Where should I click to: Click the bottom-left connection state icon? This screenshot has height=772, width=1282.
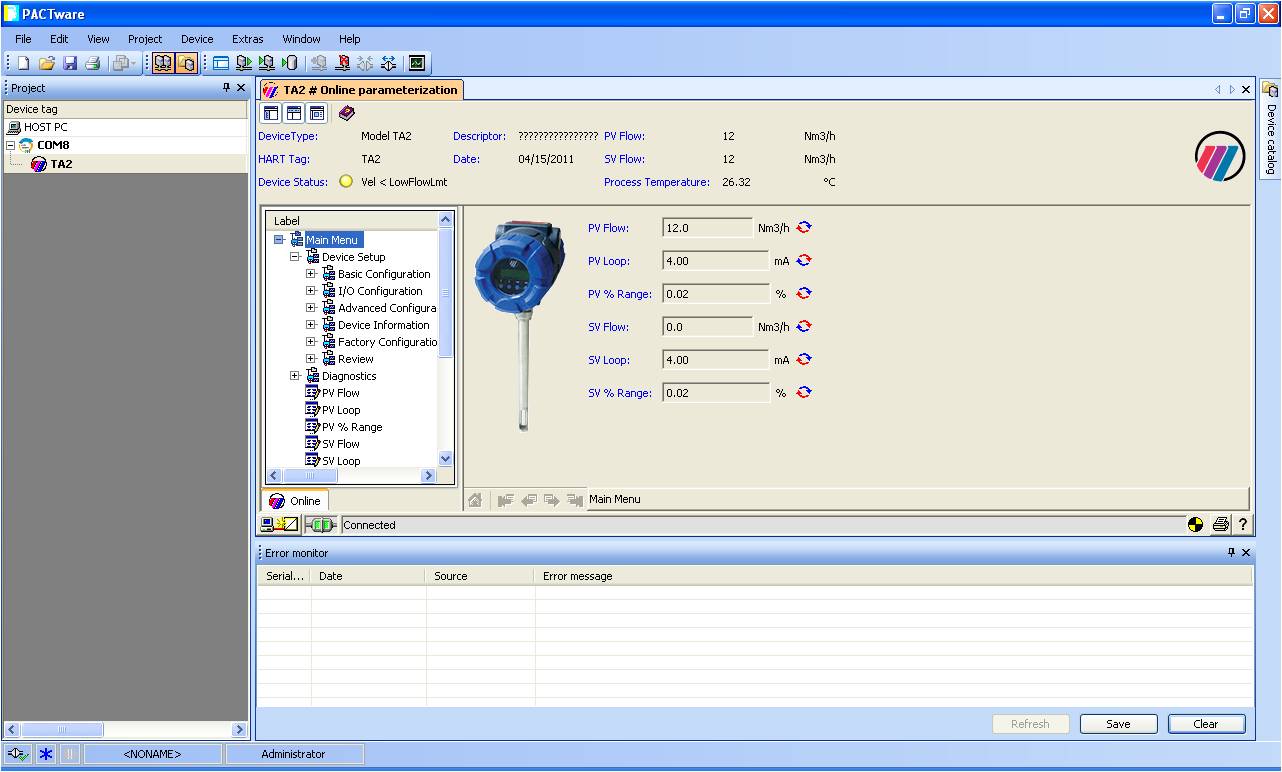click(18, 754)
